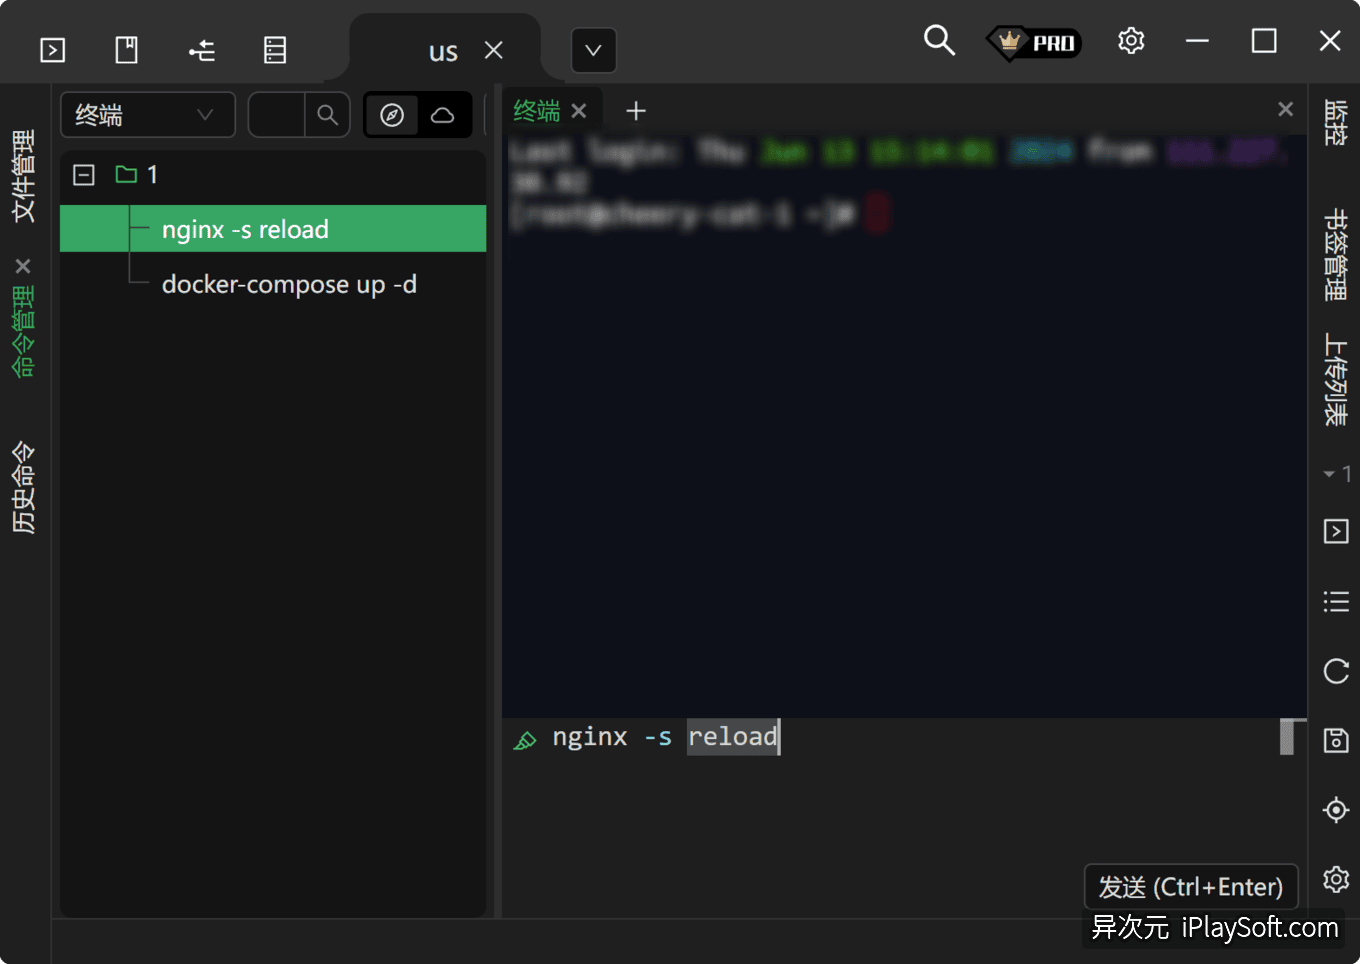Open the search magnifier in the title bar
Viewport: 1360px width, 964px height.
pos(938,40)
